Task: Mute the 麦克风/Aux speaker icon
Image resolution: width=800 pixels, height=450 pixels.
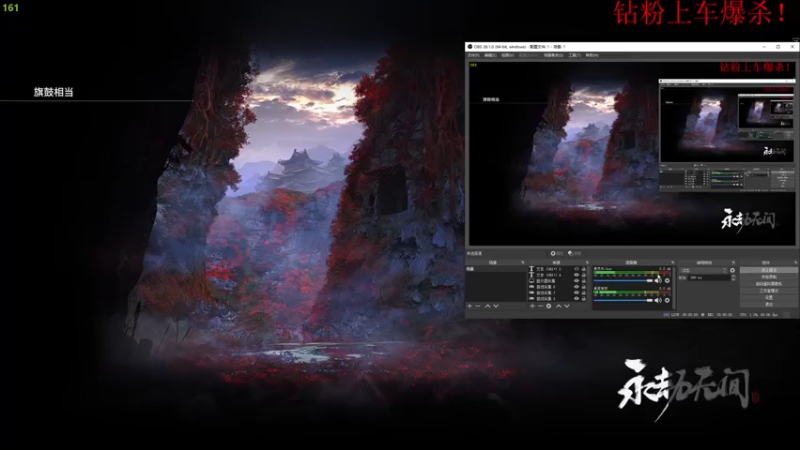Action: [658, 281]
